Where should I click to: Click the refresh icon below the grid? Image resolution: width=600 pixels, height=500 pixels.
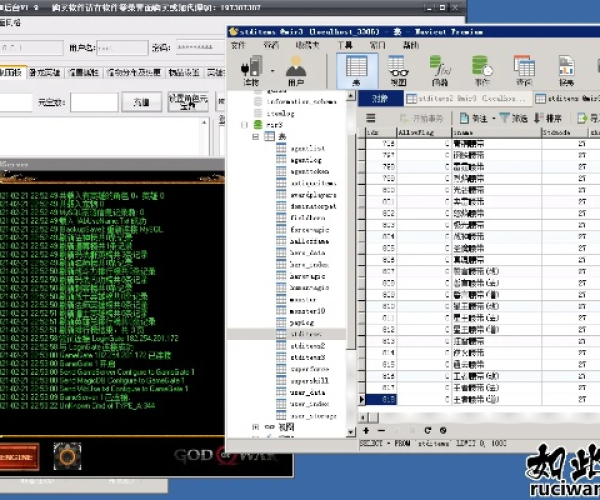(x=428, y=431)
